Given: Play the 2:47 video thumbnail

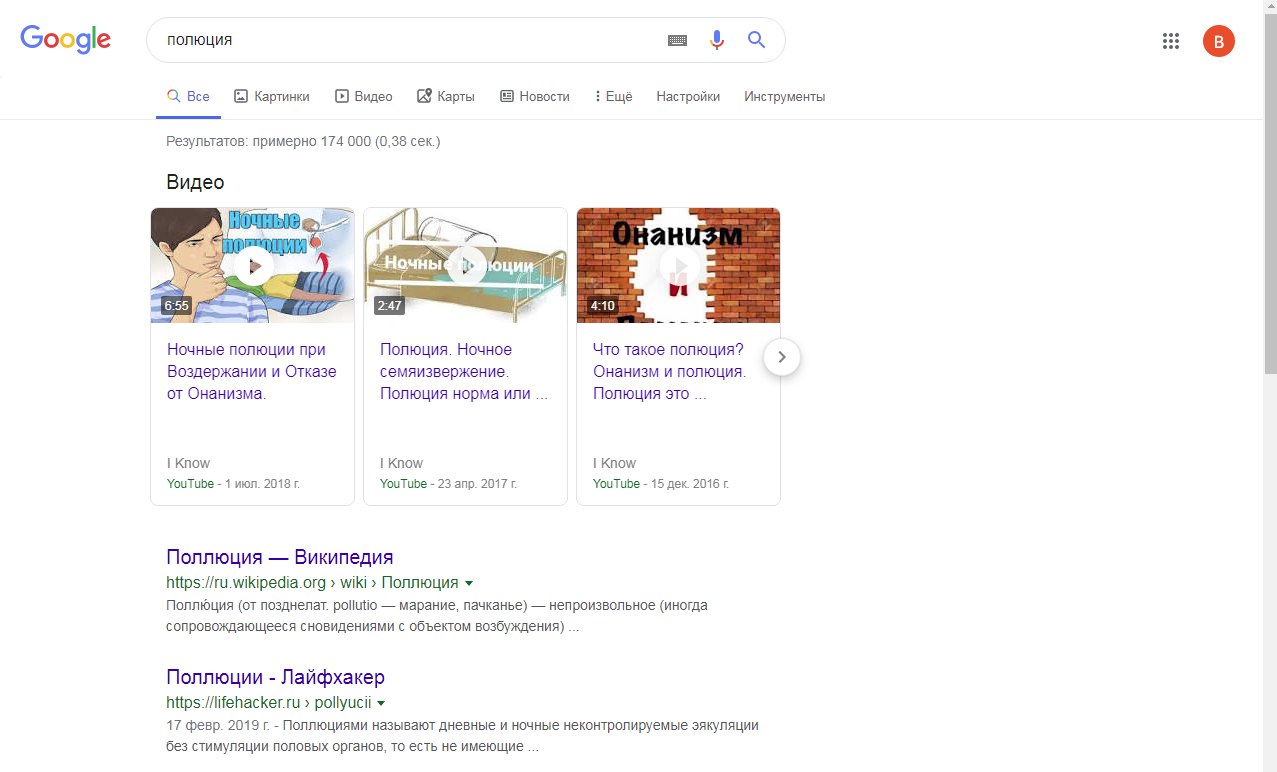Looking at the screenshot, I should pos(465,265).
